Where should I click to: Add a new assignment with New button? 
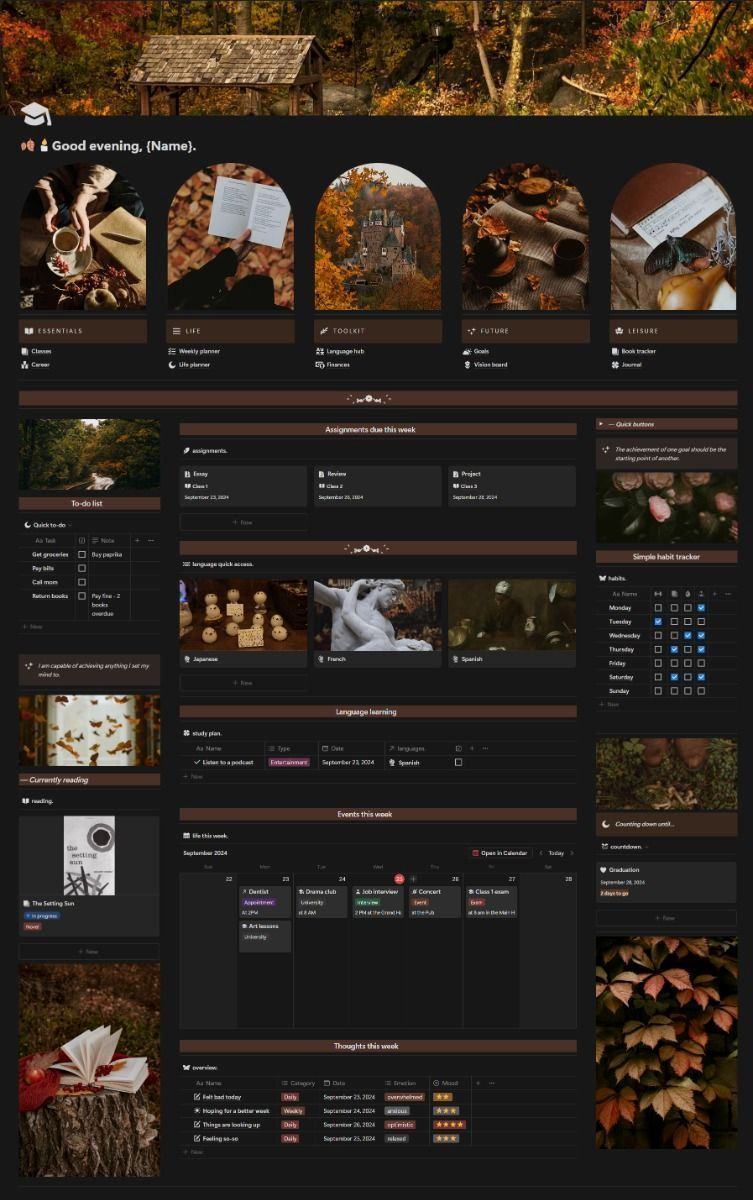click(243, 522)
